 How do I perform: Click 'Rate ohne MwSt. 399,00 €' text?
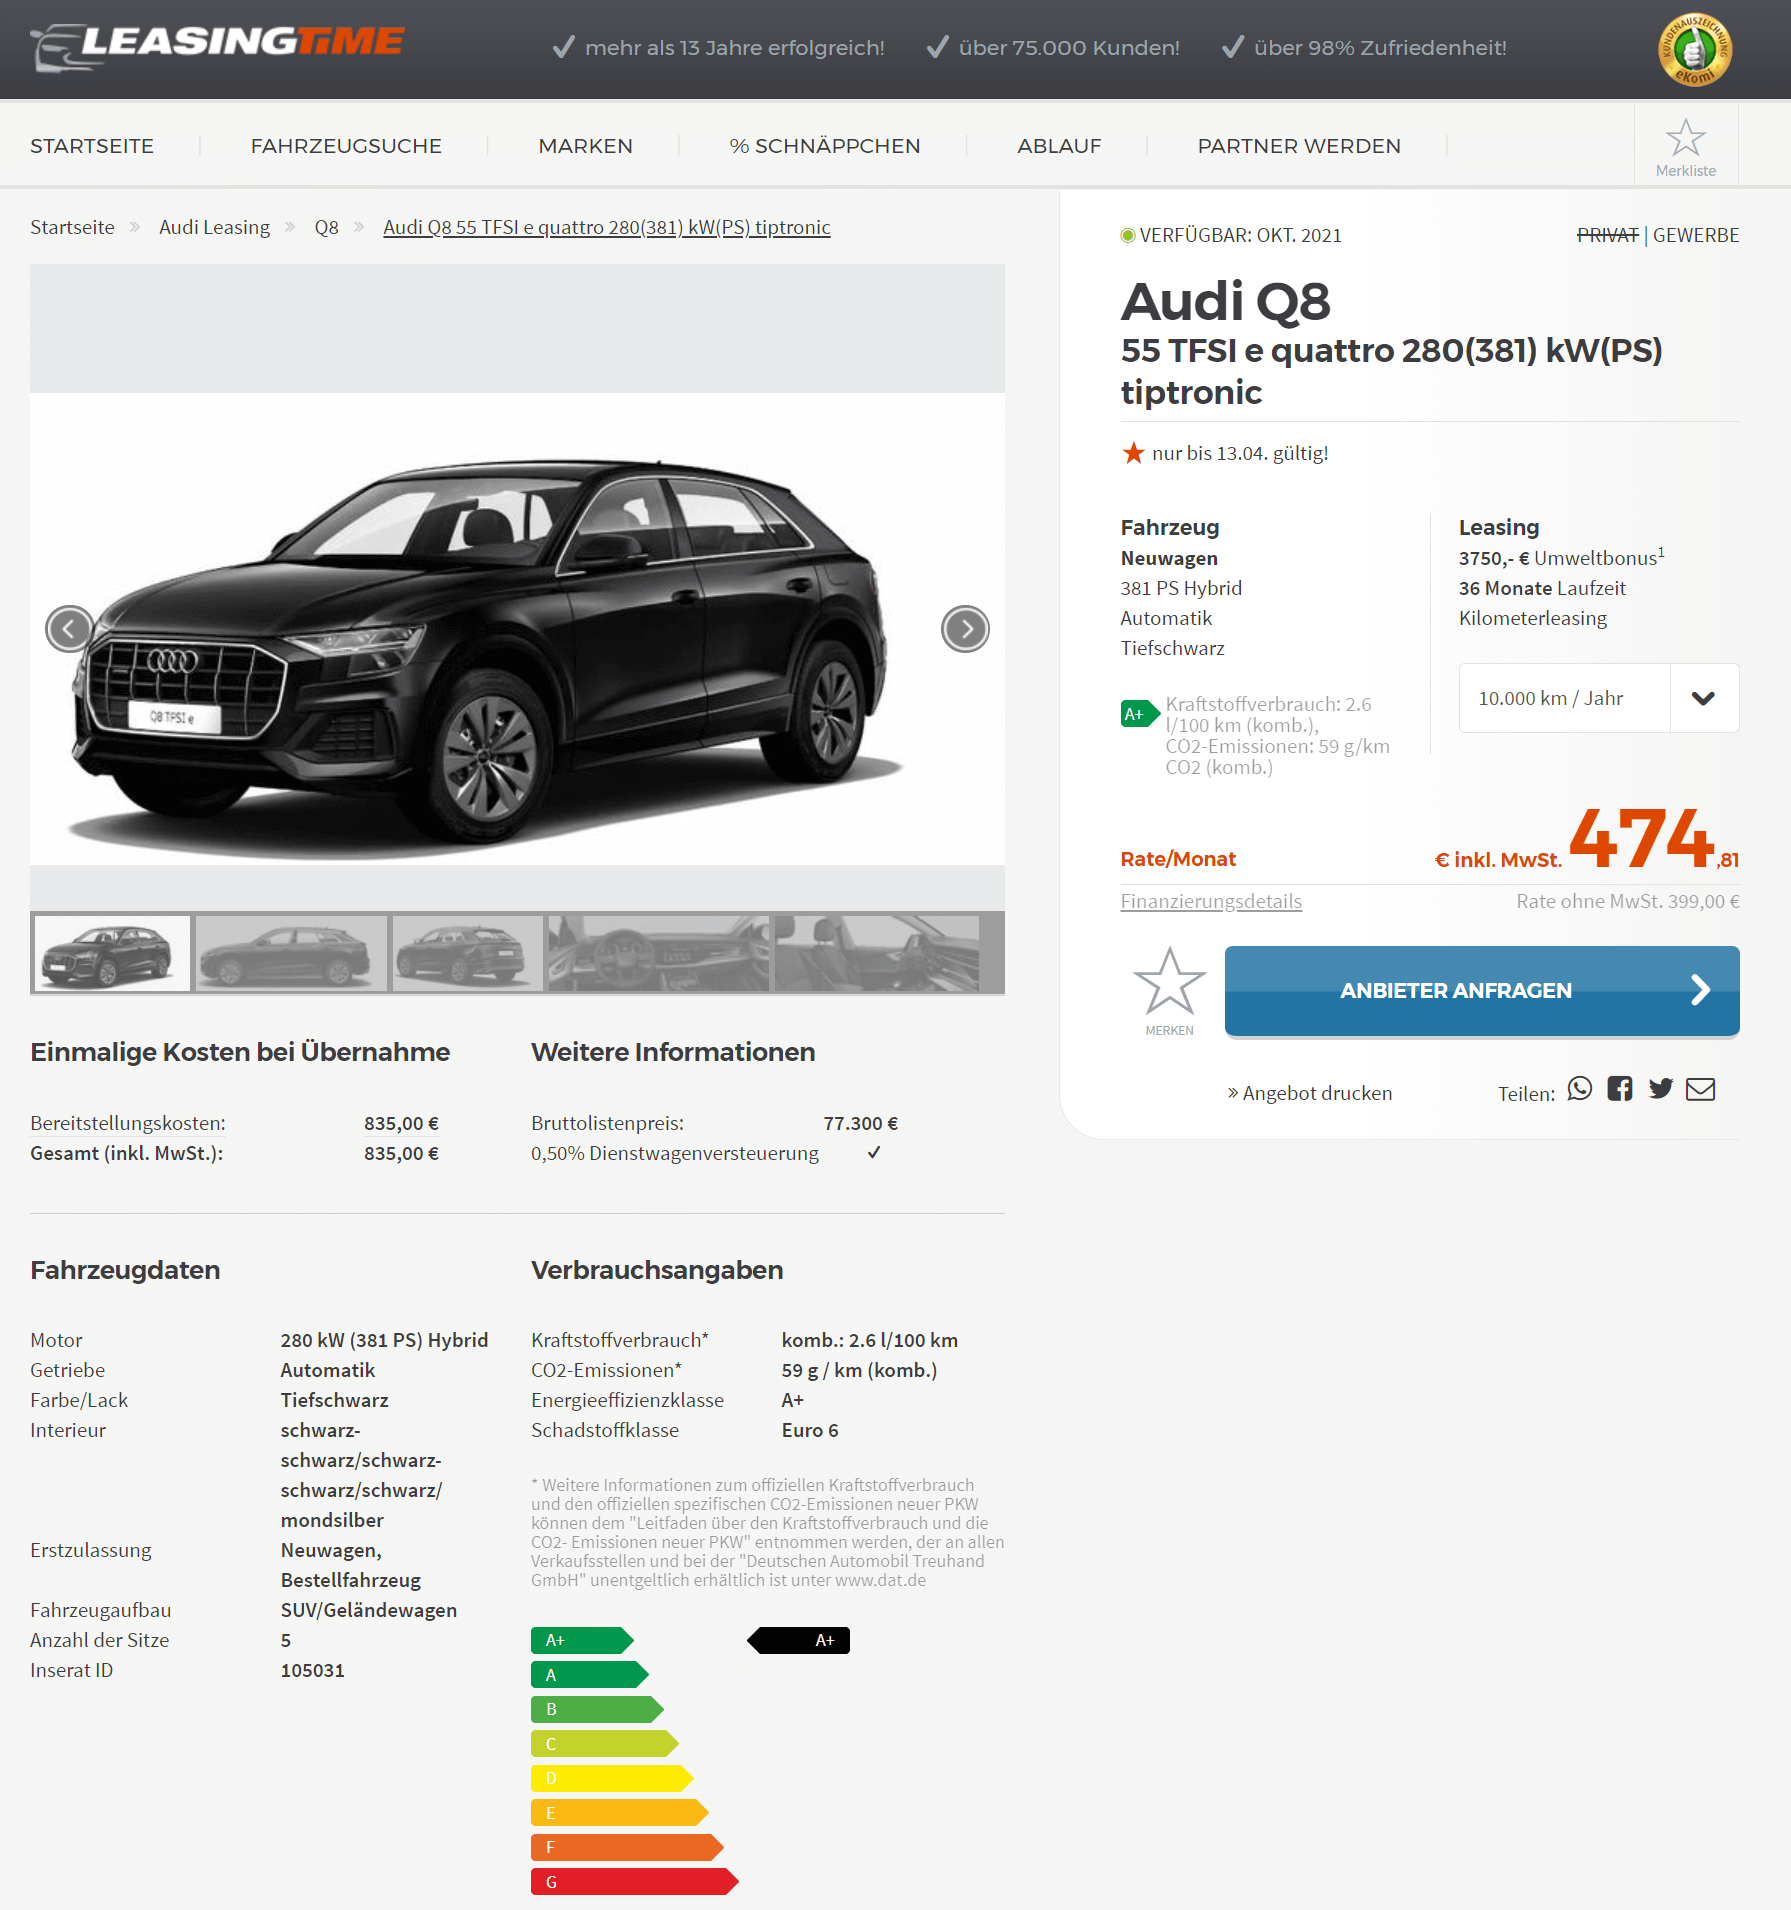tap(1628, 901)
